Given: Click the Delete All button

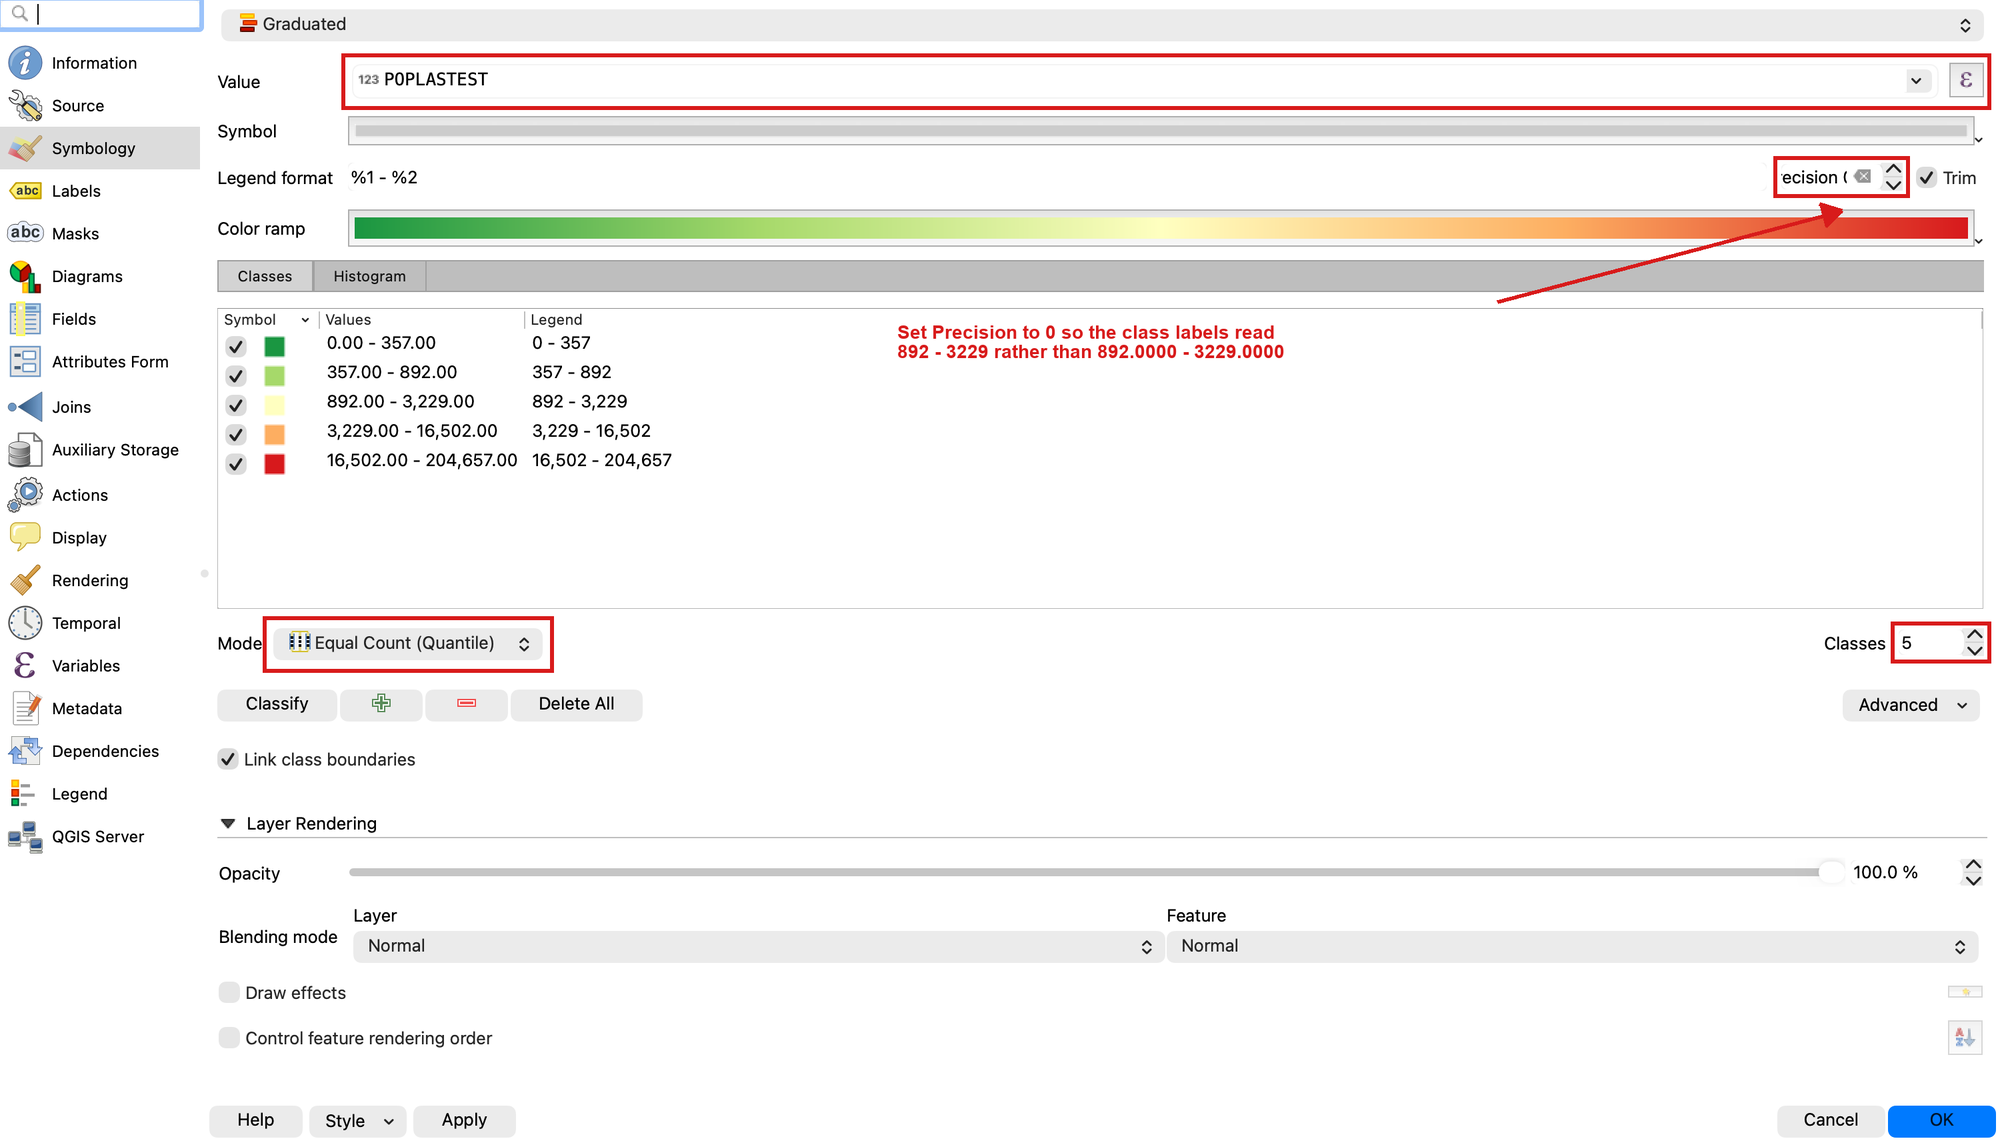Looking at the screenshot, I should [576, 704].
